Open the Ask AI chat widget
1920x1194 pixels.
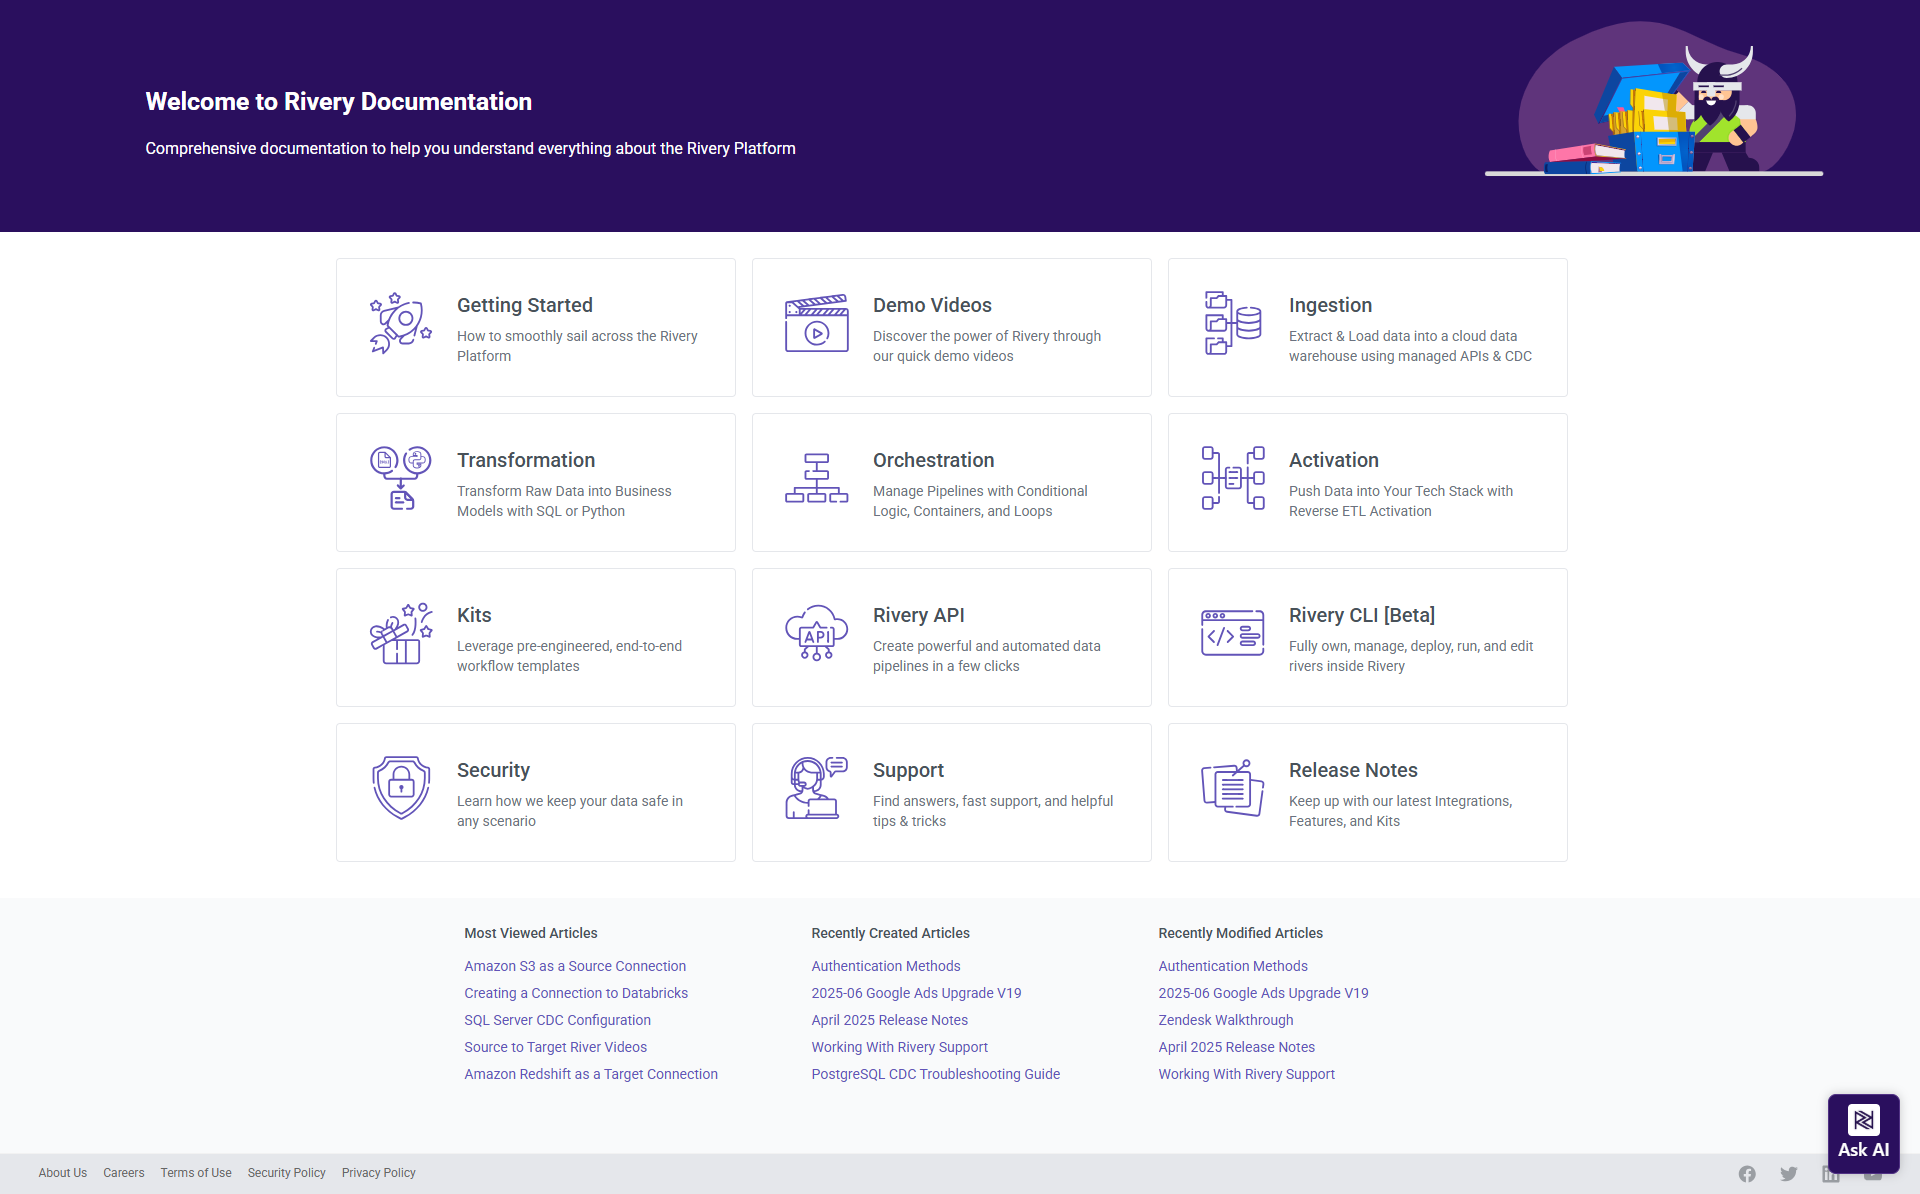pos(1863,1133)
